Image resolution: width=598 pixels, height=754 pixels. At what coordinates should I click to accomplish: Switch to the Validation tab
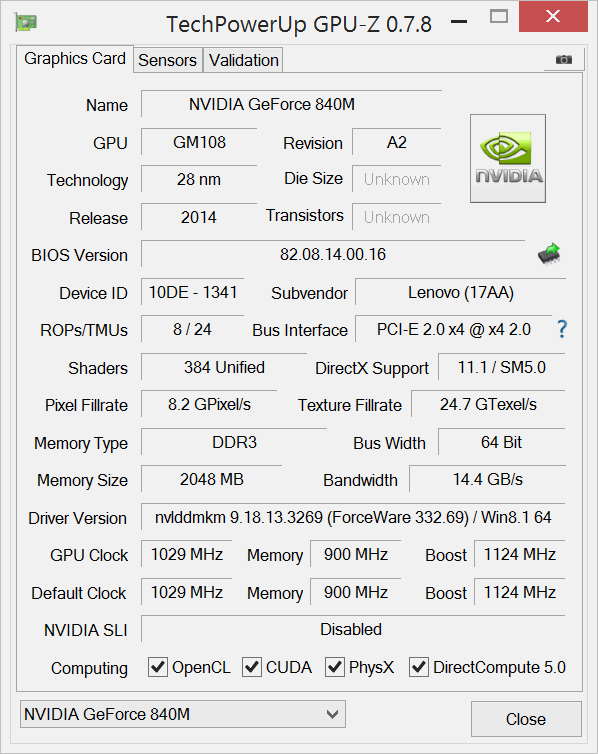coord(243,60)
